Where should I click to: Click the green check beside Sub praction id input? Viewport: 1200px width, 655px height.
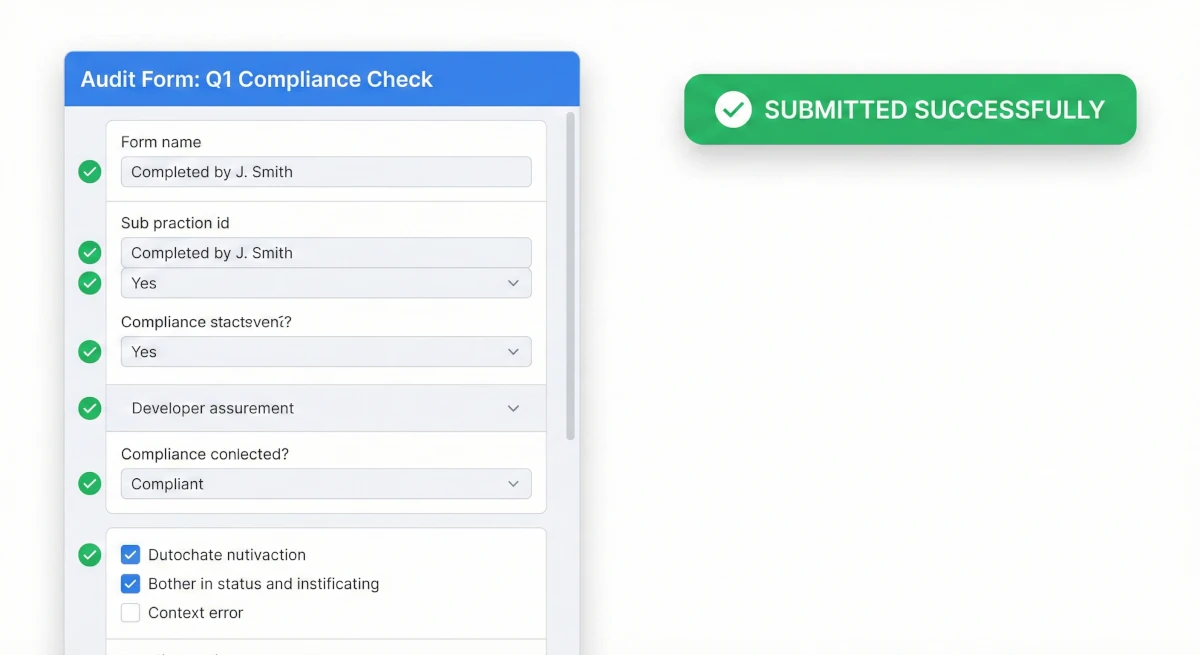pos(90,252)
